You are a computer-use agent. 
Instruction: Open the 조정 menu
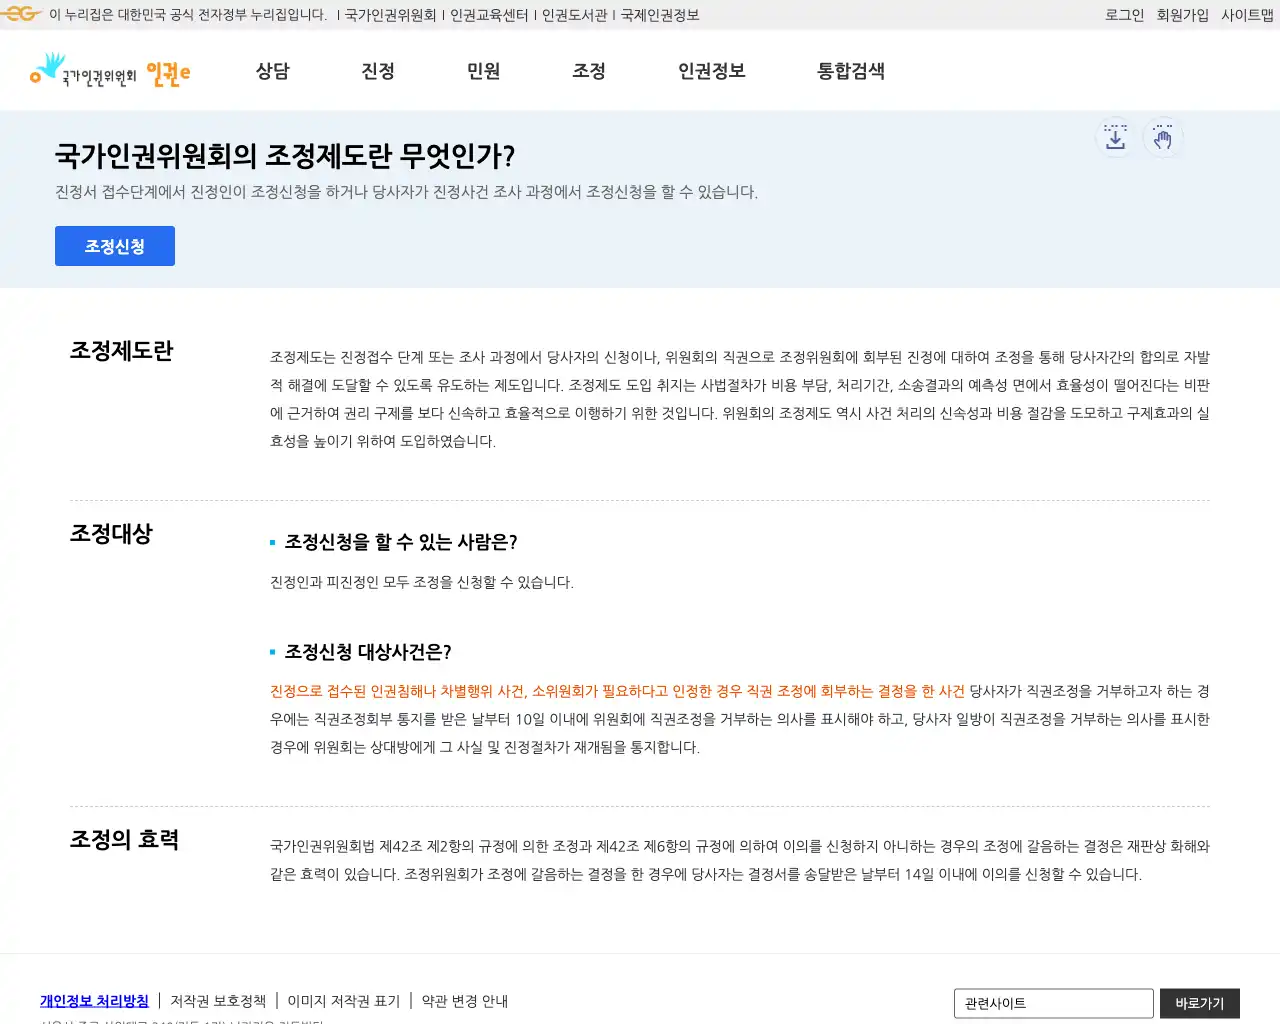tap(588, 71)
